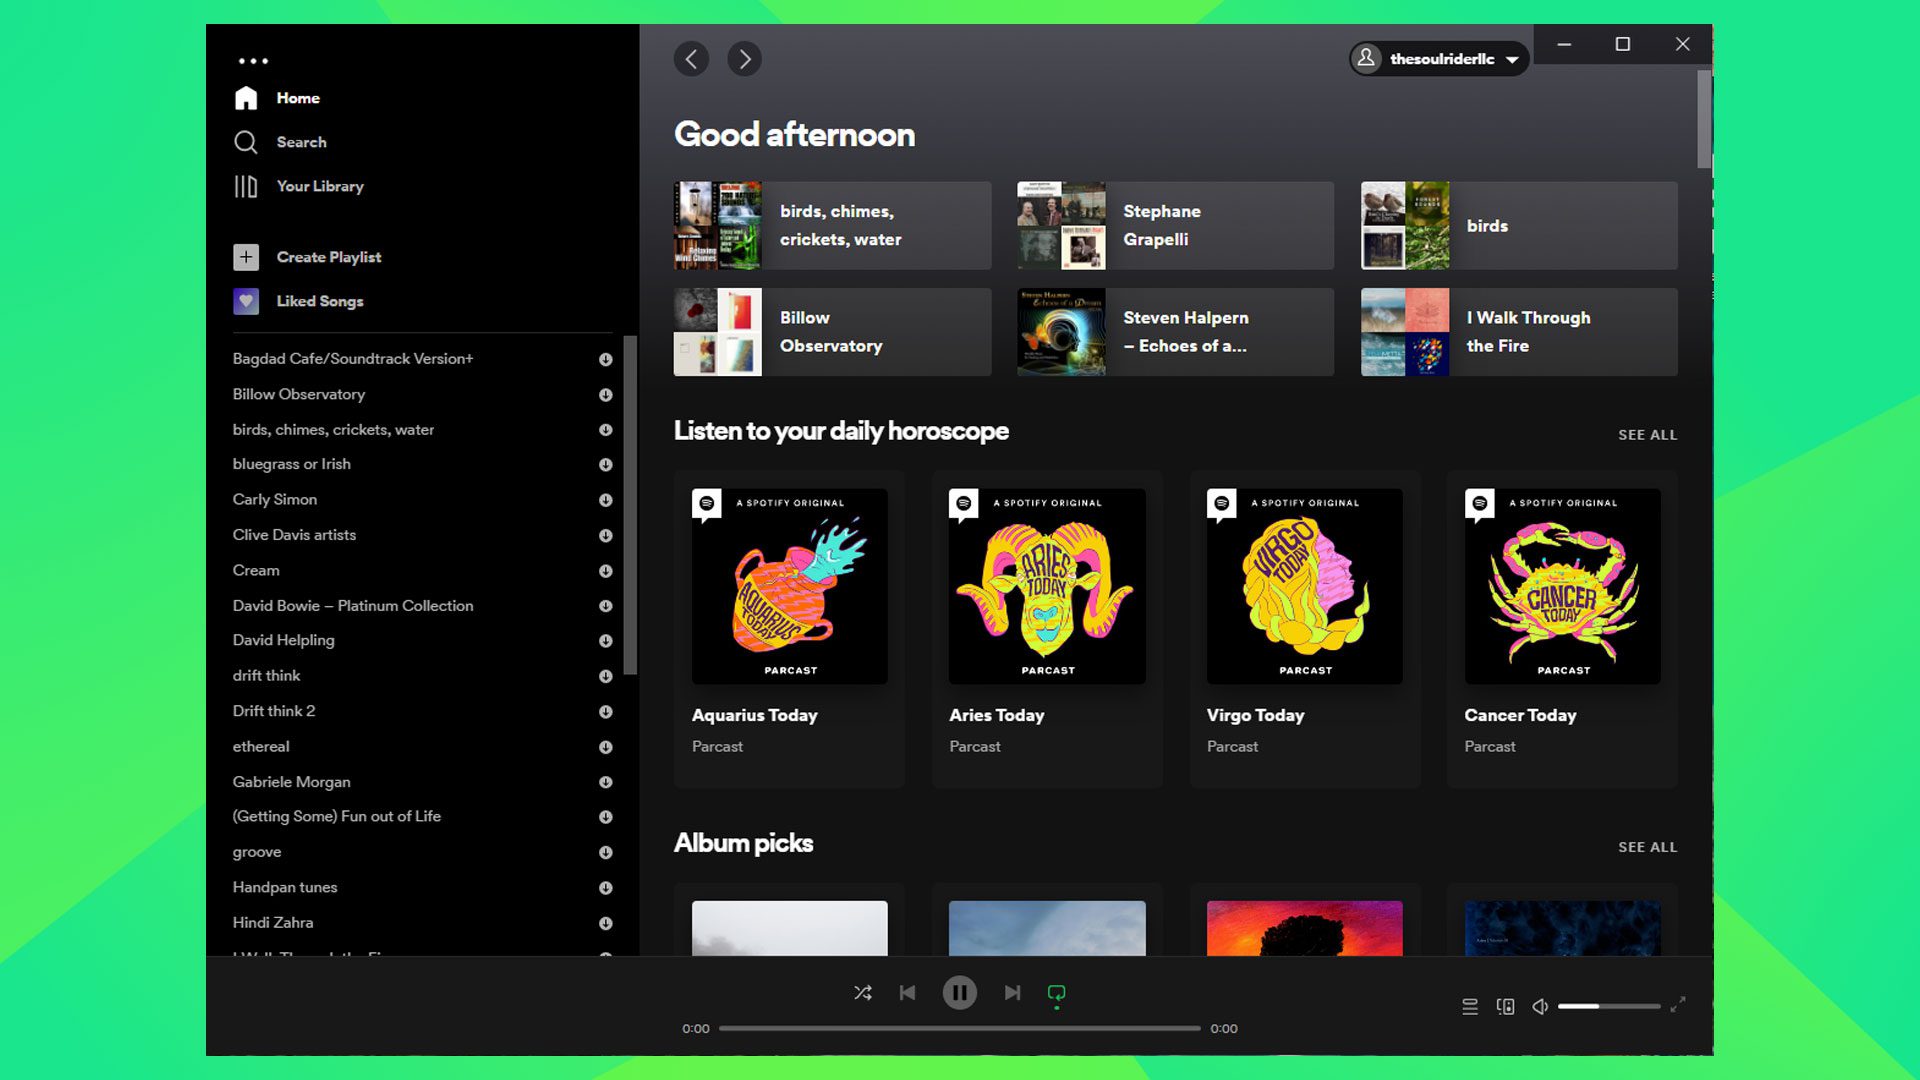Image resolution: width=1920 pixels, height=1080 pixels.
Task: Toggle shuffle playback
Action: pos(863,993)
